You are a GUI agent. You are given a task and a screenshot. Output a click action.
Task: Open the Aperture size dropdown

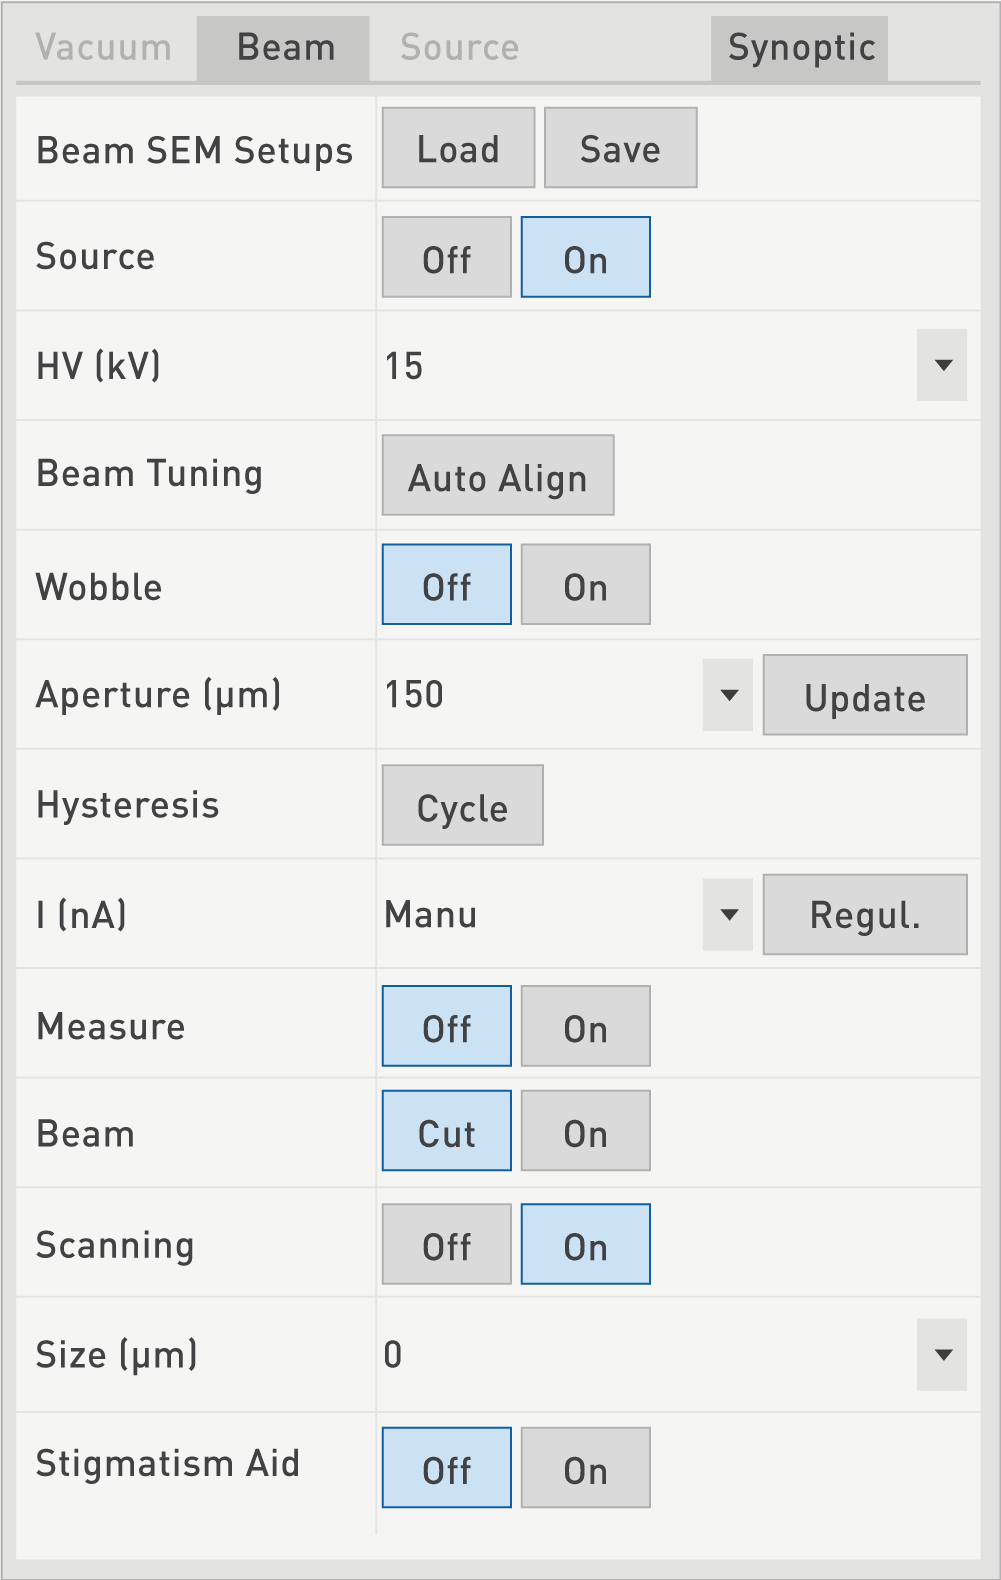click(728, 695)
